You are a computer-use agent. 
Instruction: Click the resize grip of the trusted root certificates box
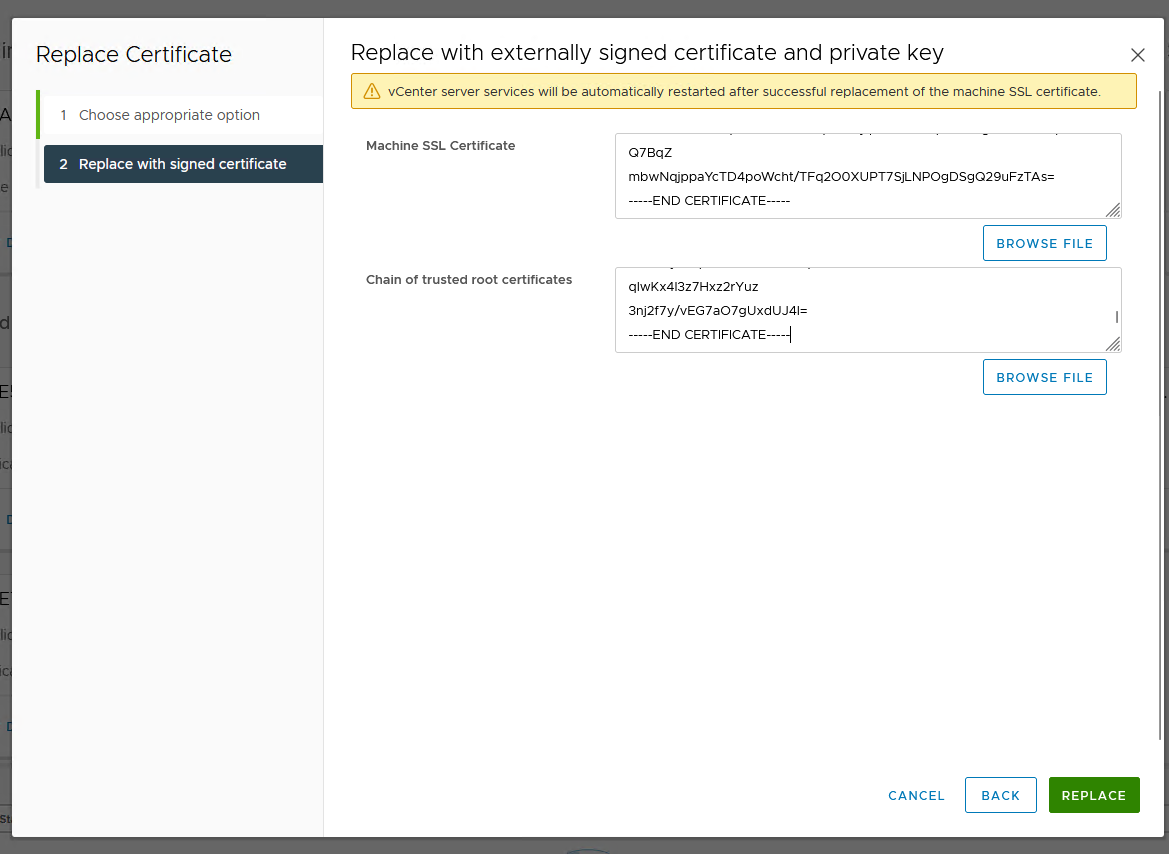point(1112,345)
